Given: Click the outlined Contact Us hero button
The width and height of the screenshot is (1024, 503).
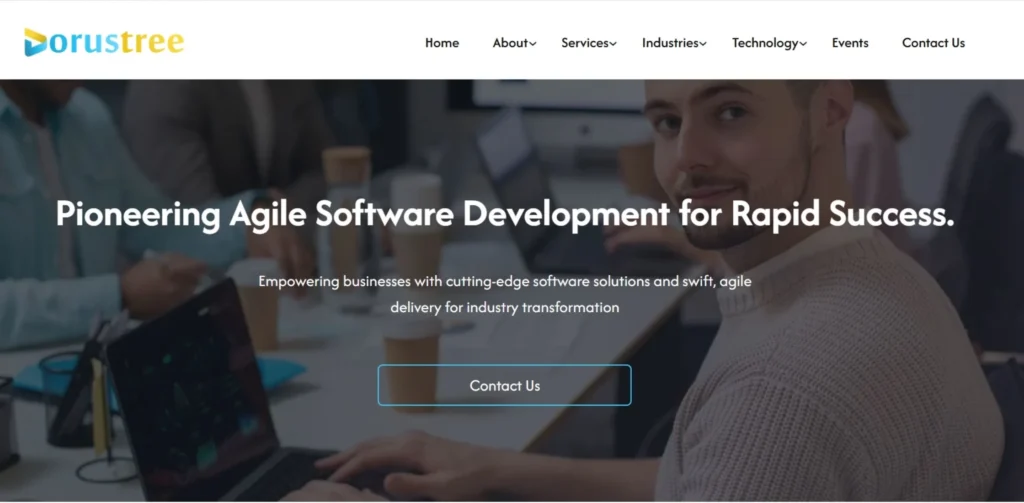Looking at the screenshot, I should pyautogui.click(x=505, y=385).
